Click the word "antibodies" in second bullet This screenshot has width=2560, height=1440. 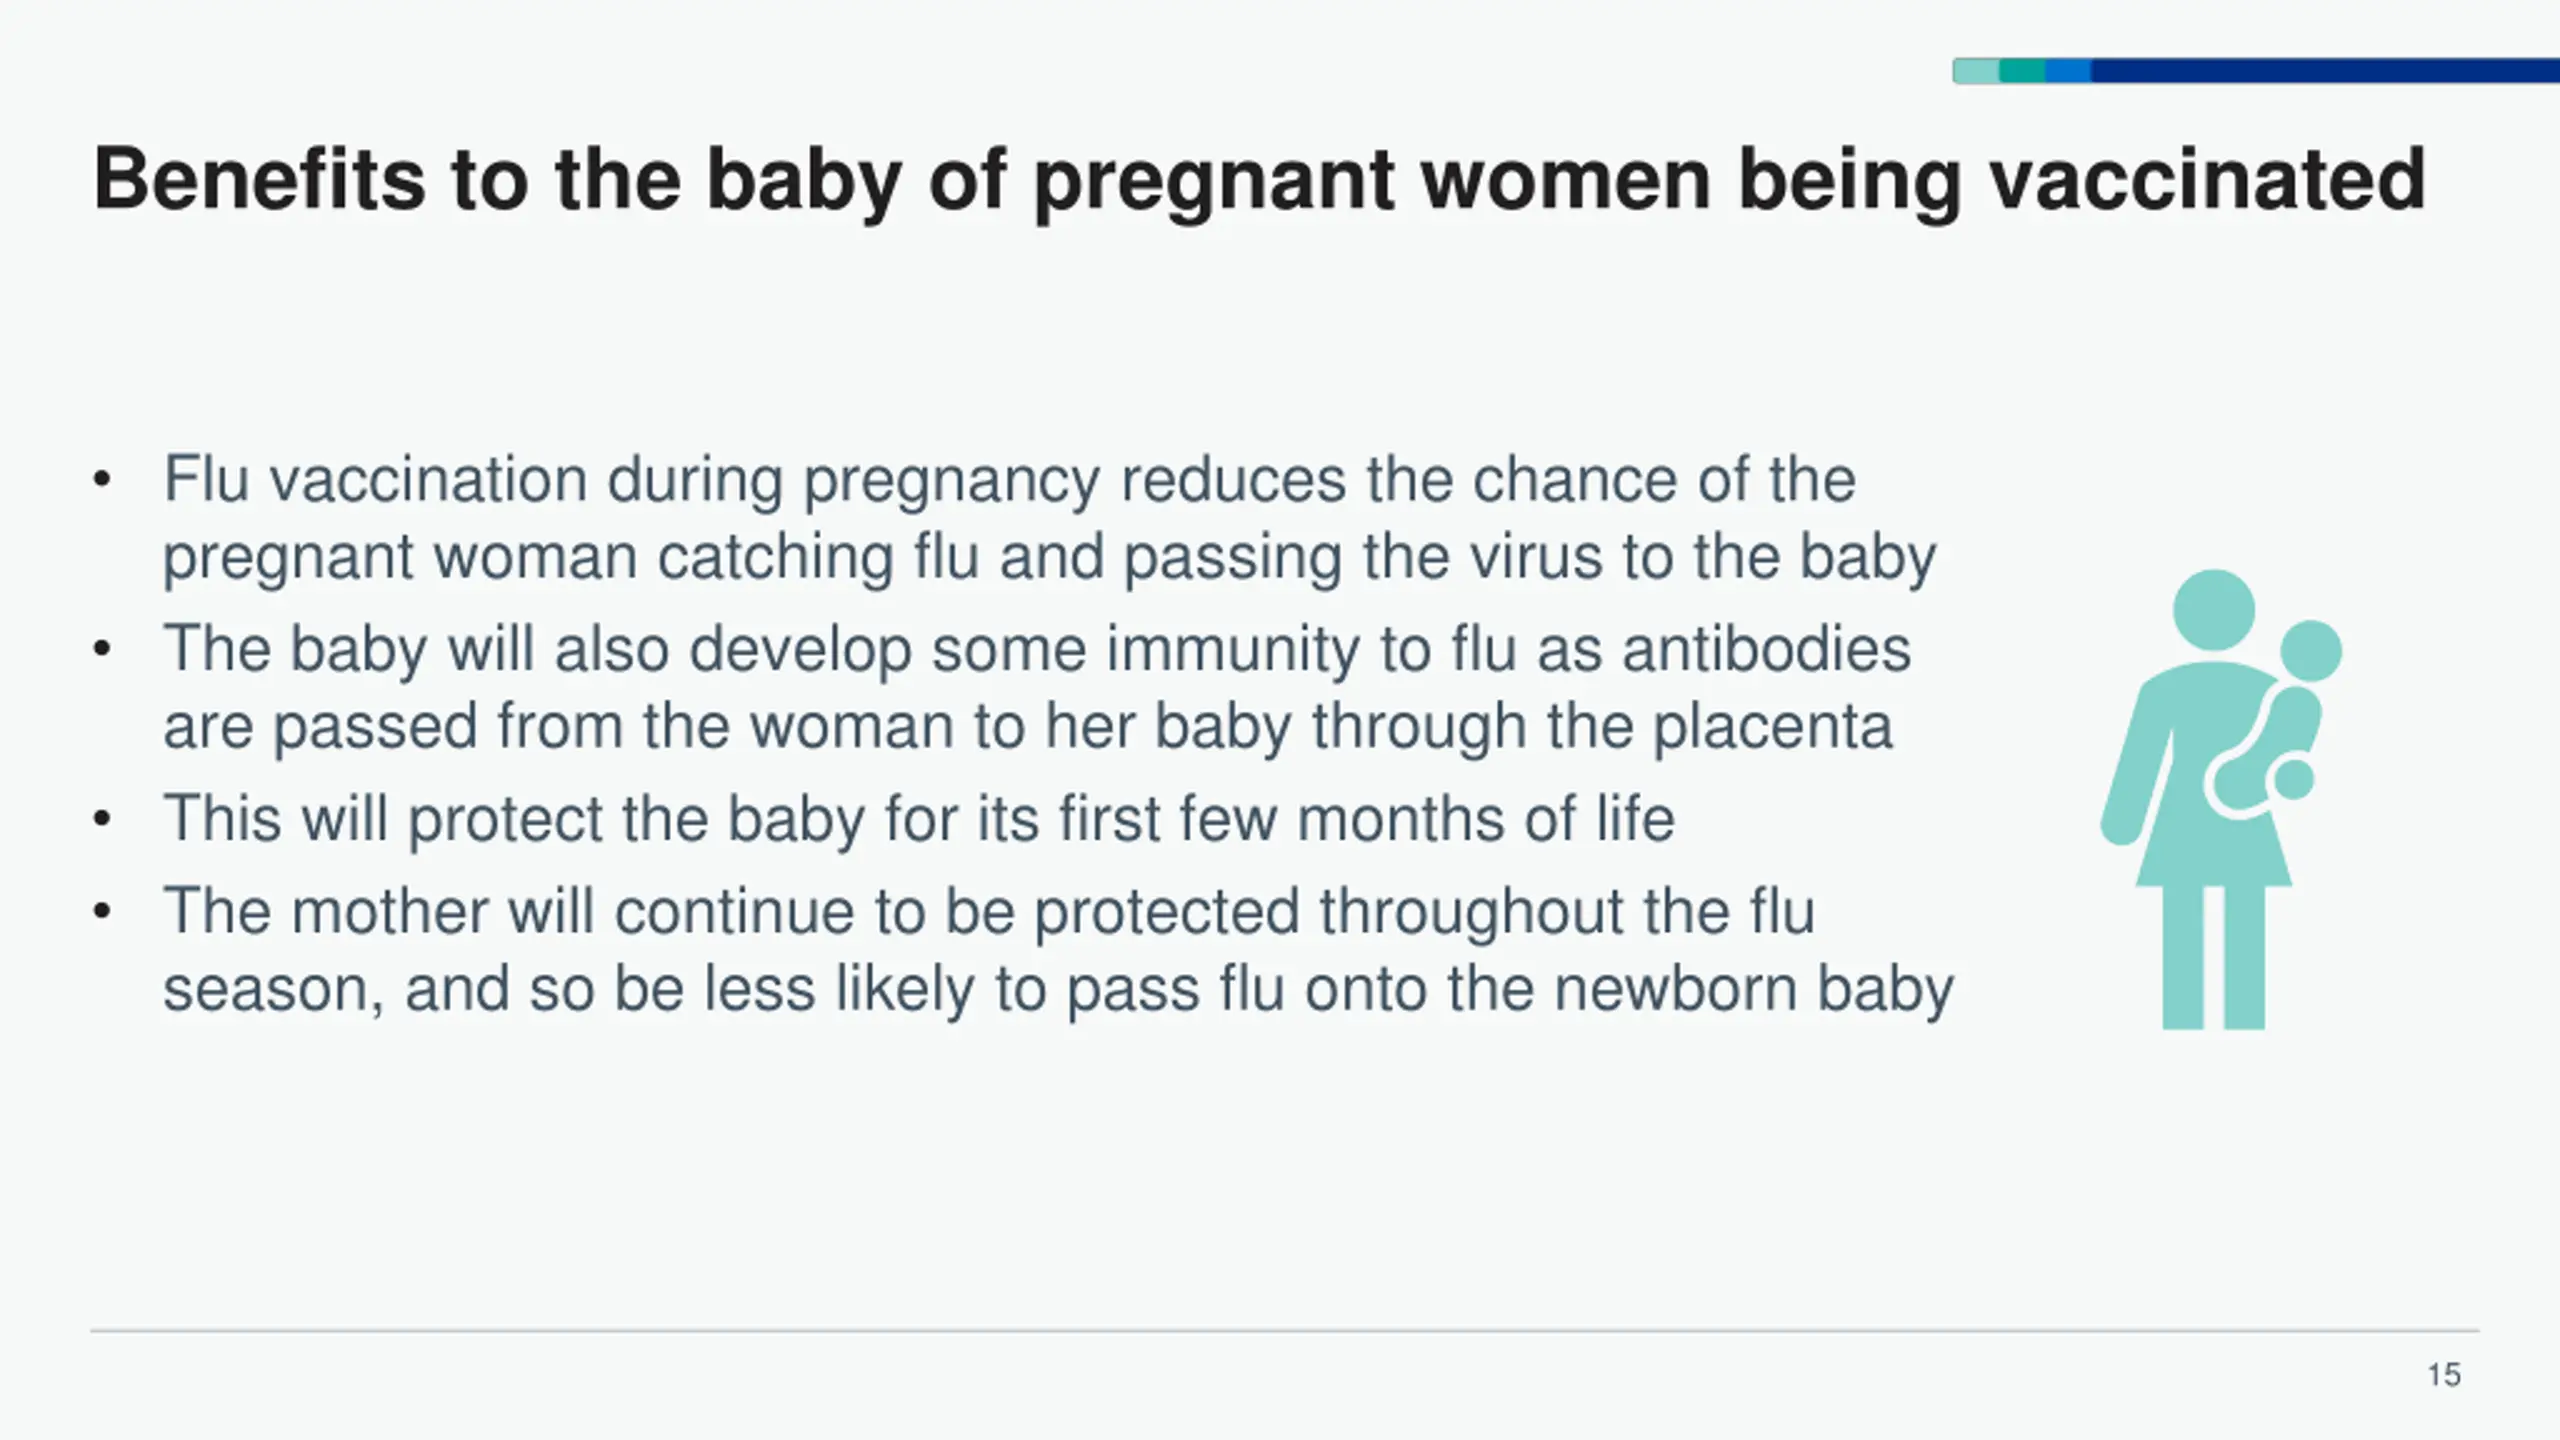click(1766, 649)
